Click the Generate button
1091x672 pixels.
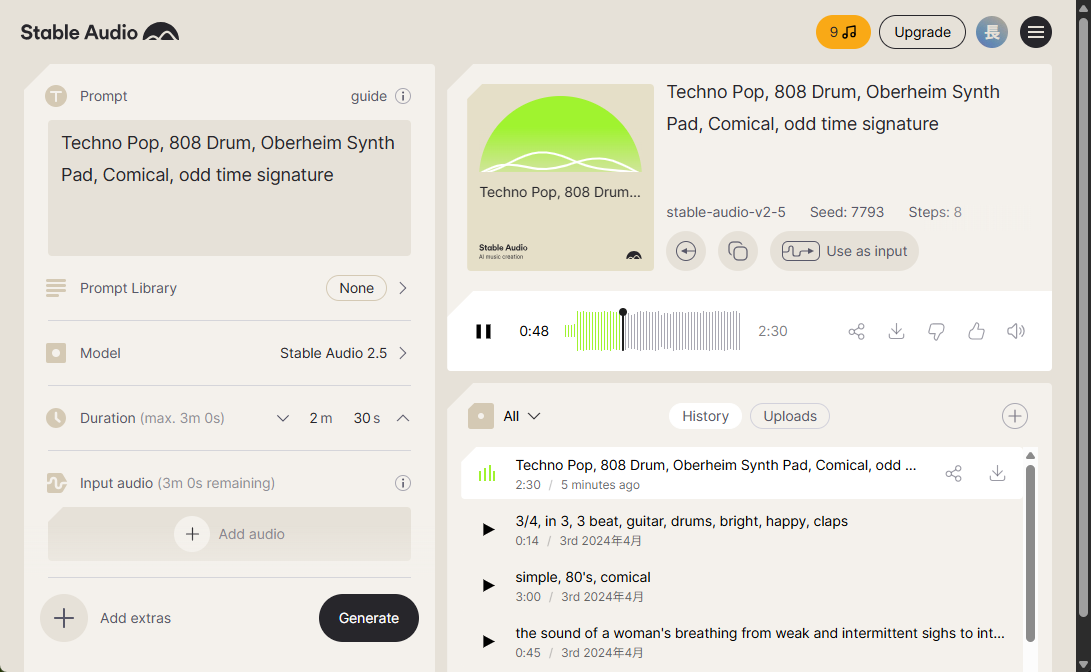369,618
